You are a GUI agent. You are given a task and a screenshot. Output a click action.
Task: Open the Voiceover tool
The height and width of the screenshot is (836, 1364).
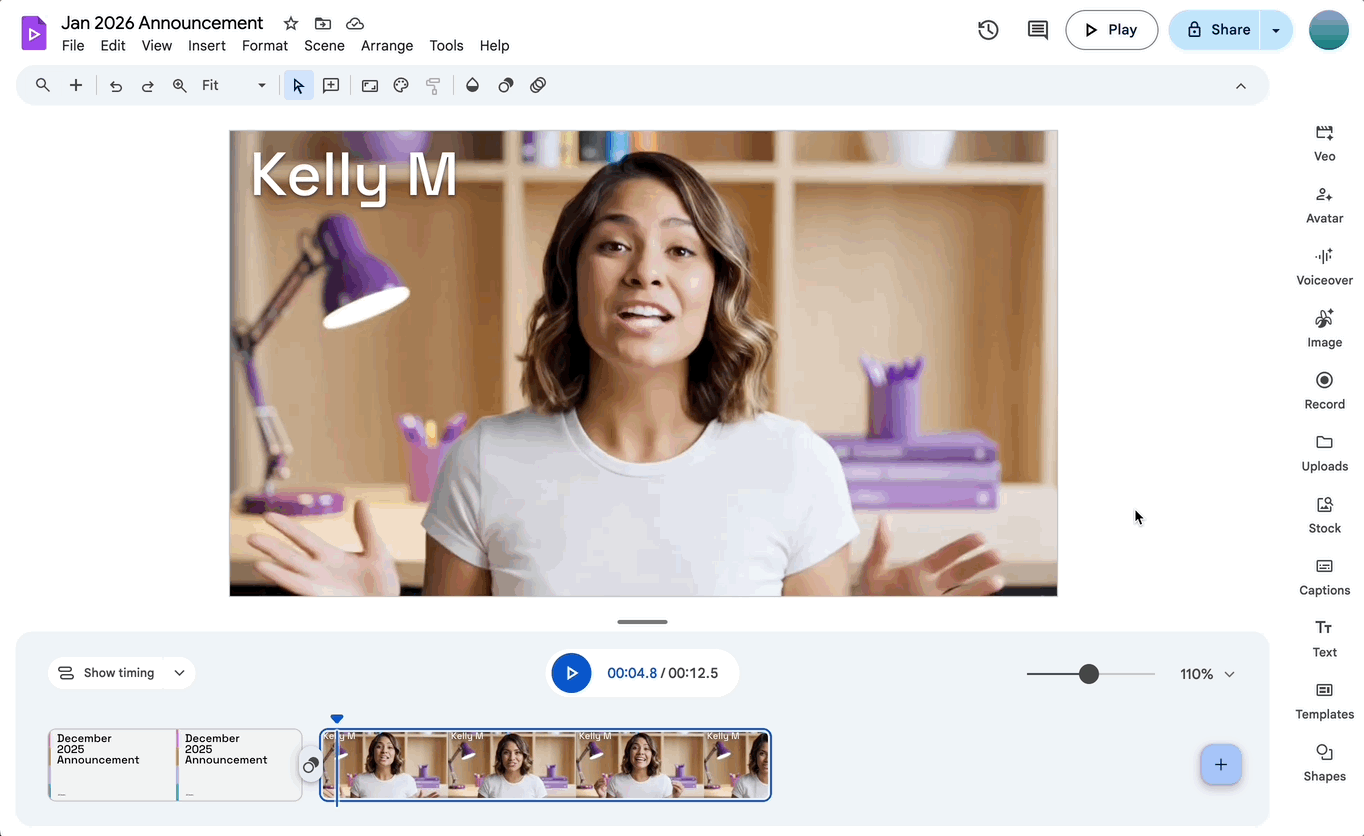(1324, 266)
